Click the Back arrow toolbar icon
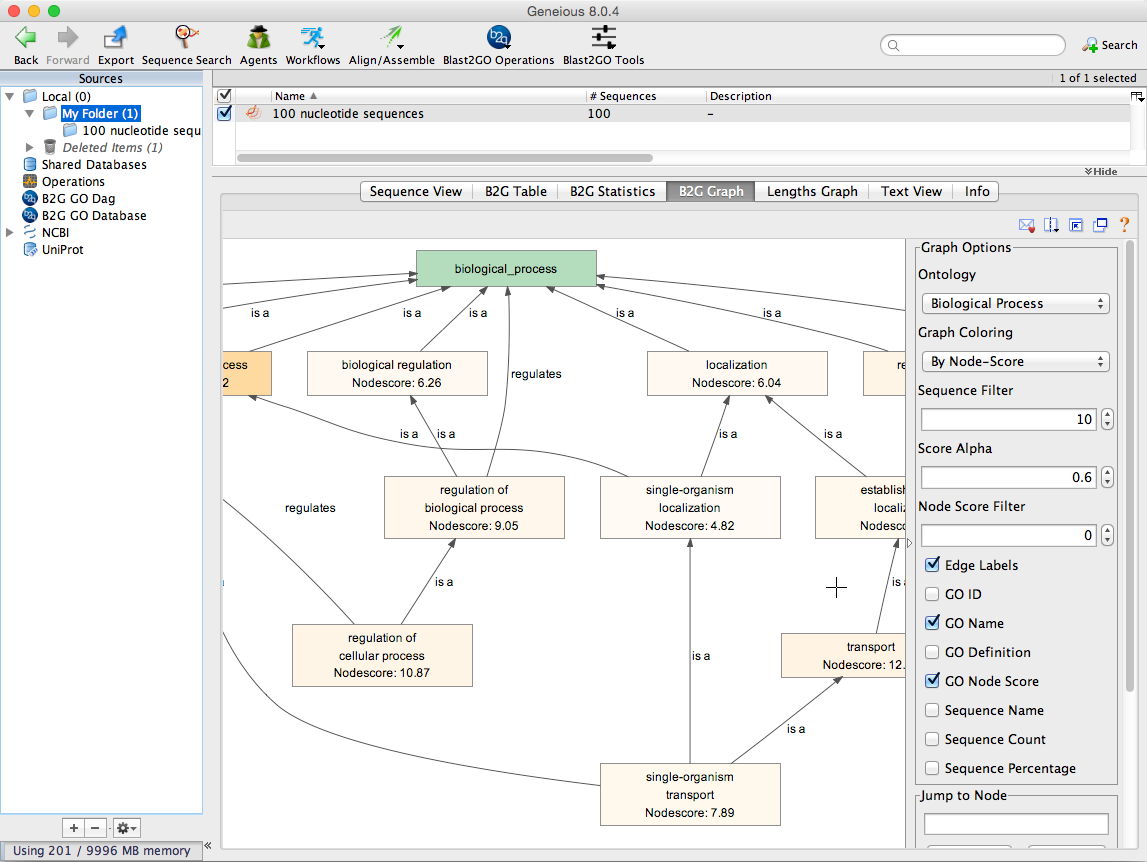This screenshot has width=1147, height=862. [x=26, y=37]
